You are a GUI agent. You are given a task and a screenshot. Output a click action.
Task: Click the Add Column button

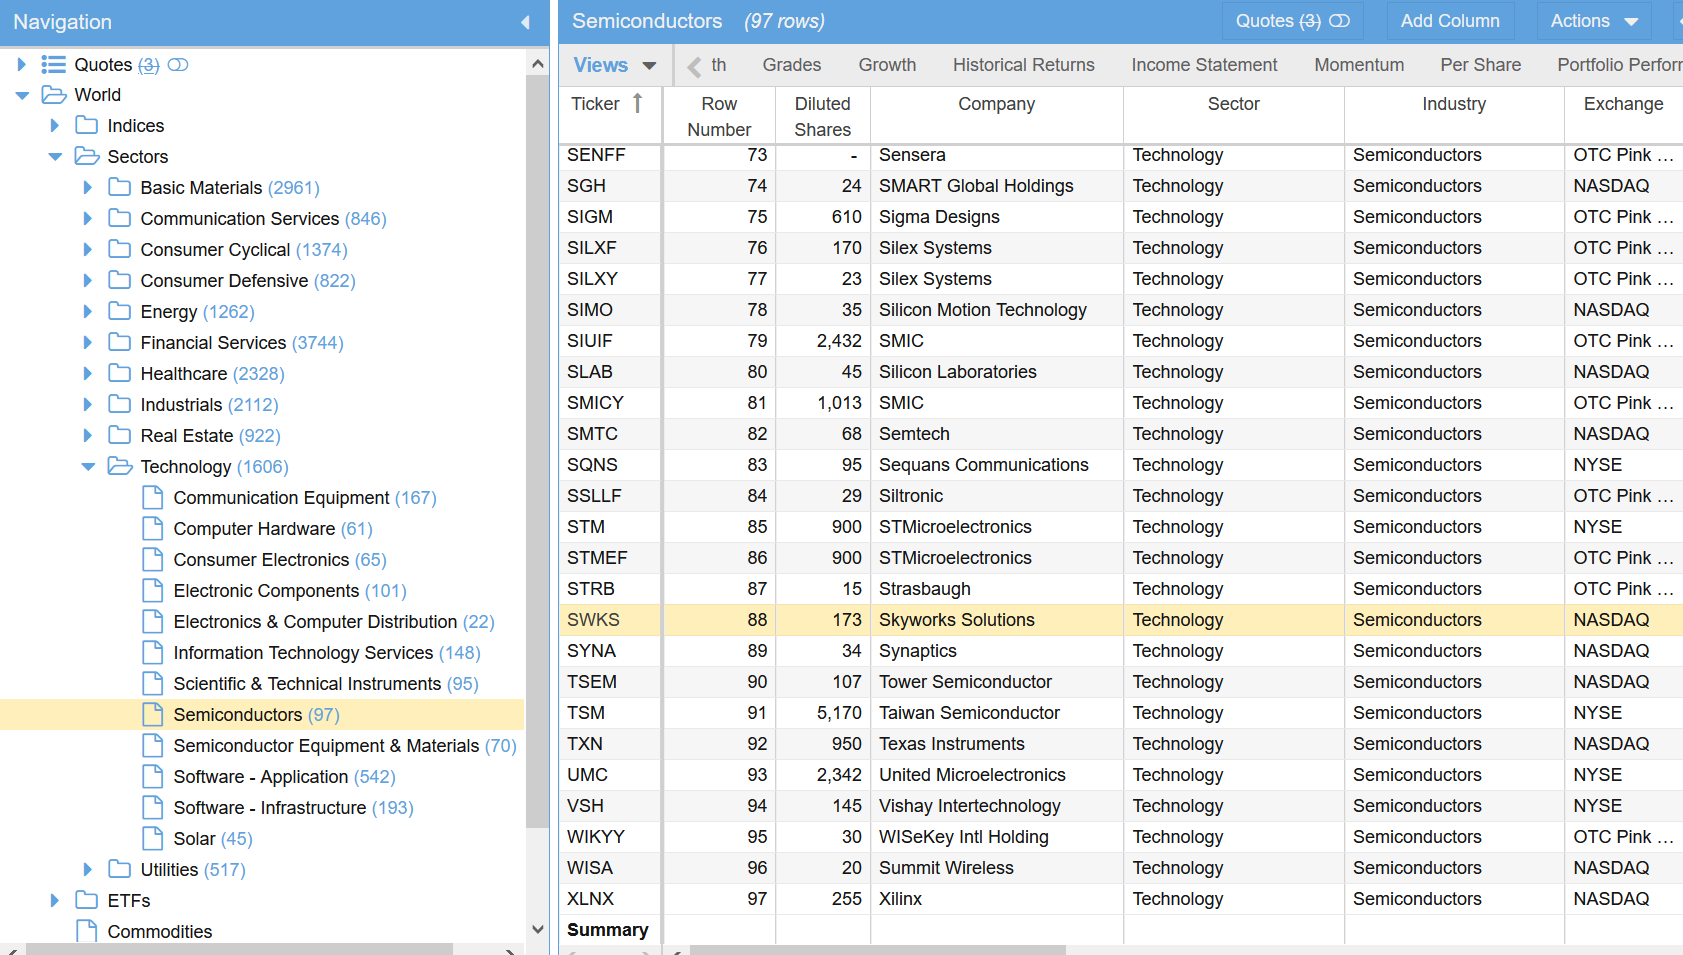click(x=1450, y=21)
